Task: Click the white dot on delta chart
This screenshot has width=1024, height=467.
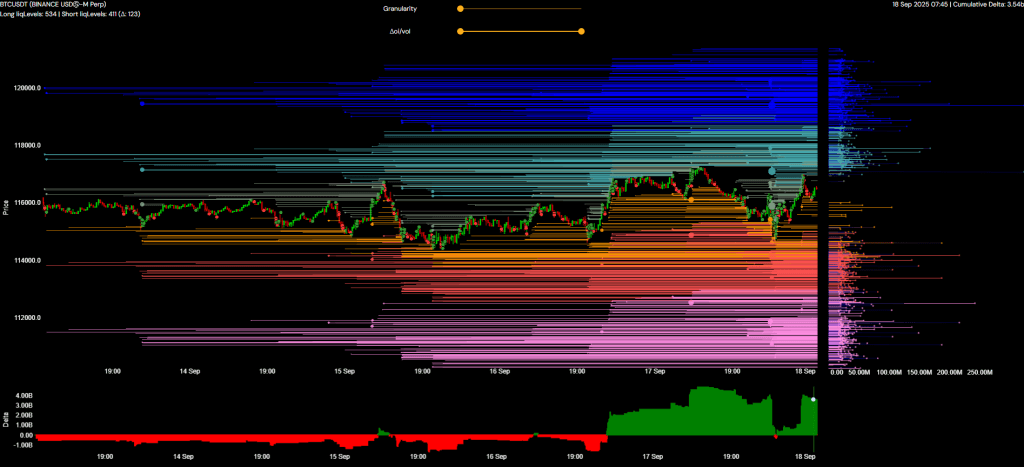Action: tap(813, 399)
